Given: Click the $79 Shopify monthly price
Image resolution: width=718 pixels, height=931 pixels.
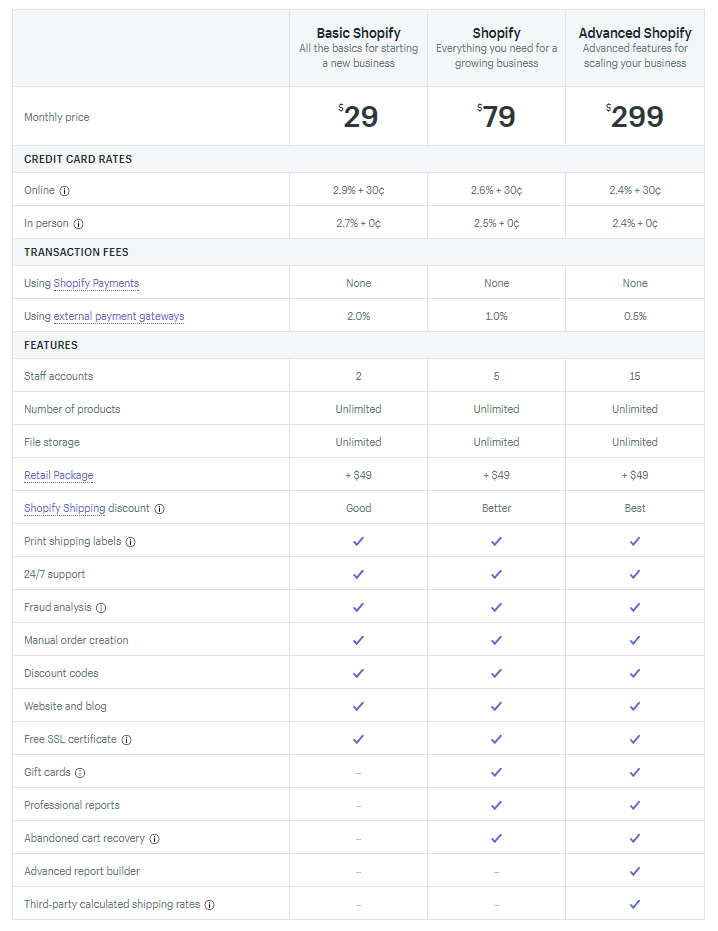Looking at the screenshot, I should click(x=496, y=116).
